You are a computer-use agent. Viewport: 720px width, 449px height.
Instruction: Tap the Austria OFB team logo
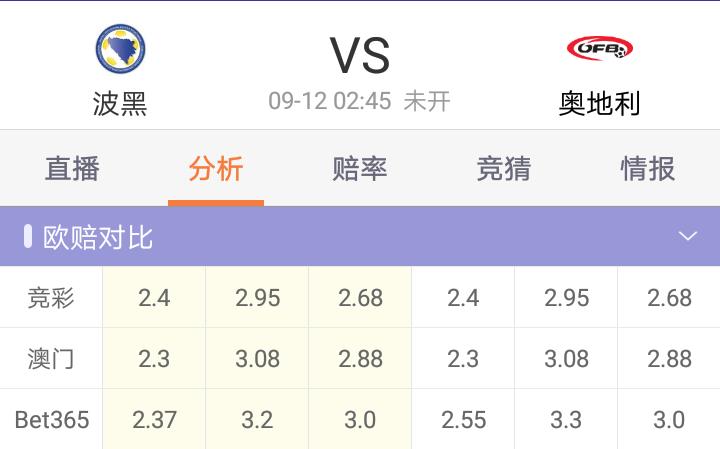tap(599, 47)
